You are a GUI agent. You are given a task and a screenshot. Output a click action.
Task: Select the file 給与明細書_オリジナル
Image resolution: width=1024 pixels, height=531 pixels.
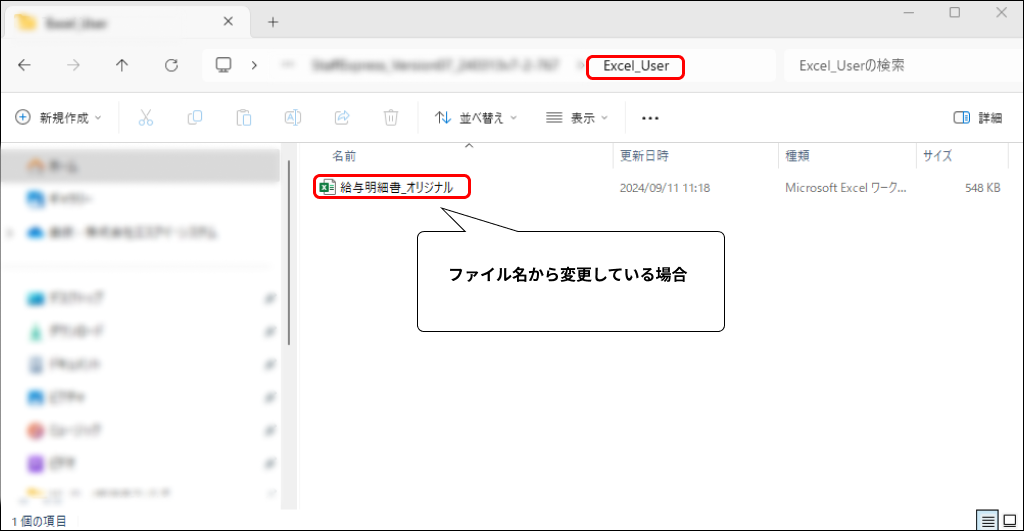(x=396, y=187)
